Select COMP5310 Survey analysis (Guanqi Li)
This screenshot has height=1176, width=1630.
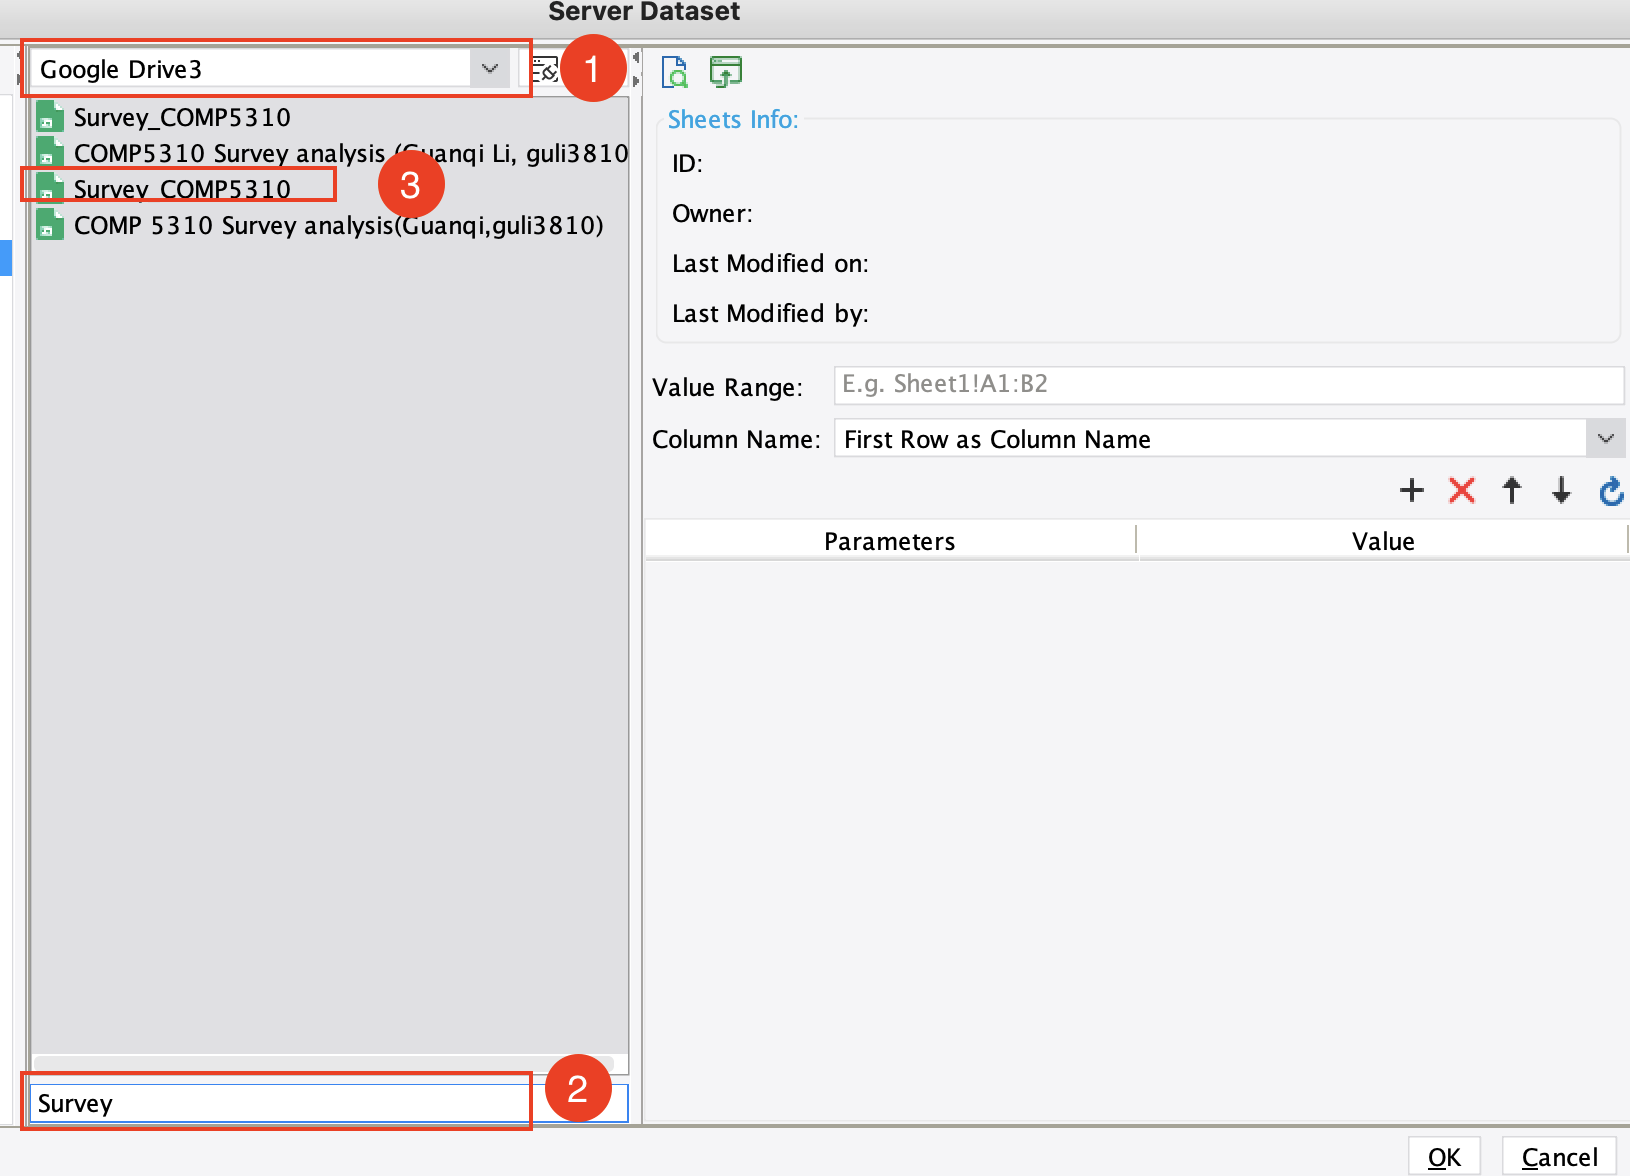[300, 152]
